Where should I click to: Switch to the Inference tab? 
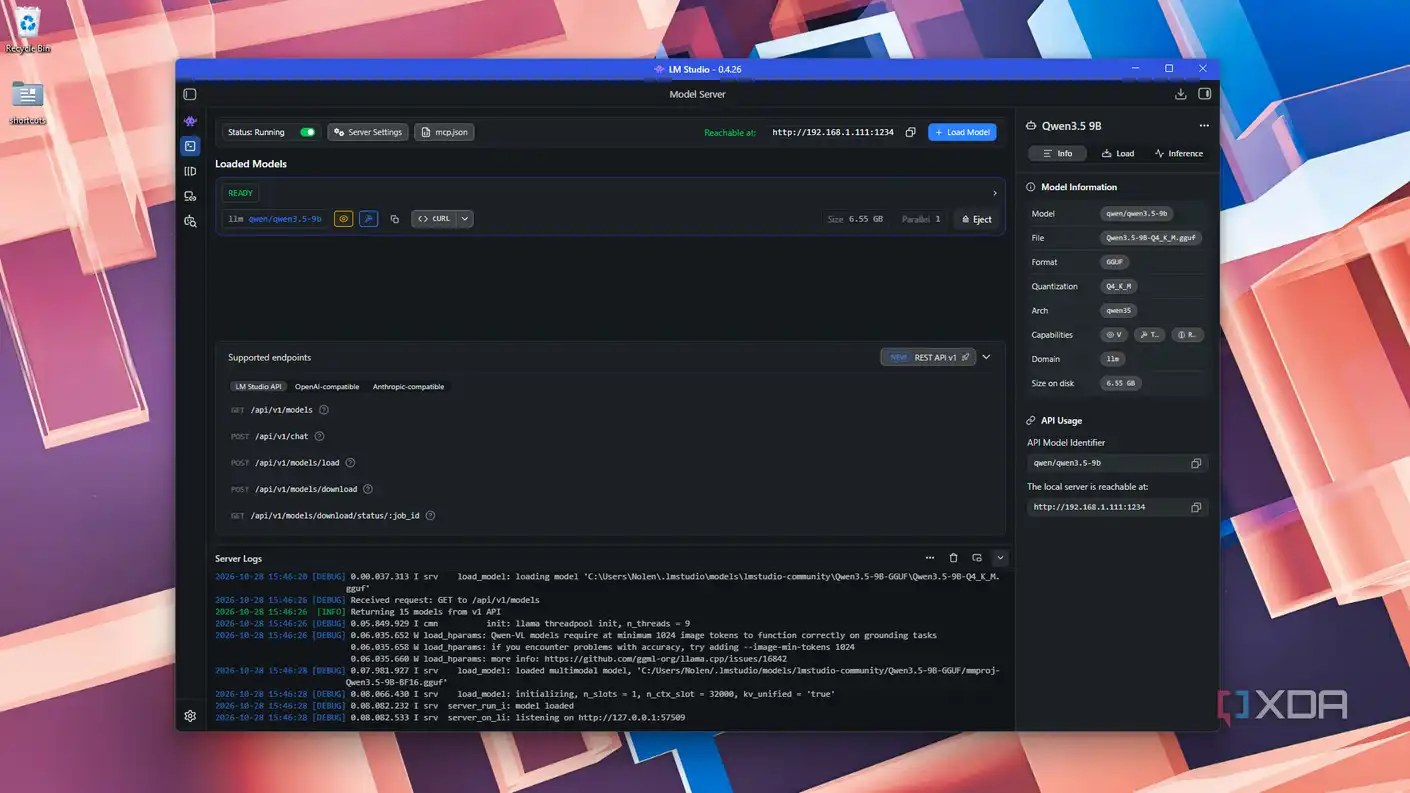(x=1179, y=153)
